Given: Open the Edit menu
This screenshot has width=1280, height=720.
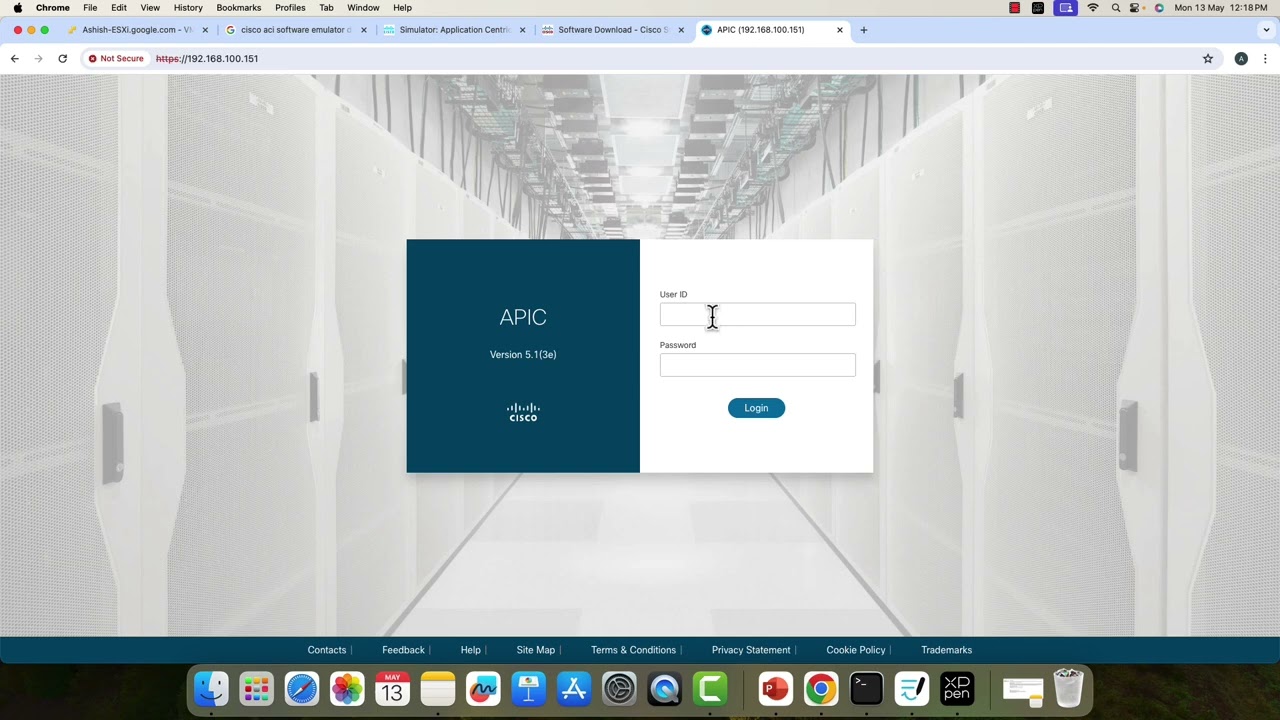Looking at the screenshot, I should [119, 8].
